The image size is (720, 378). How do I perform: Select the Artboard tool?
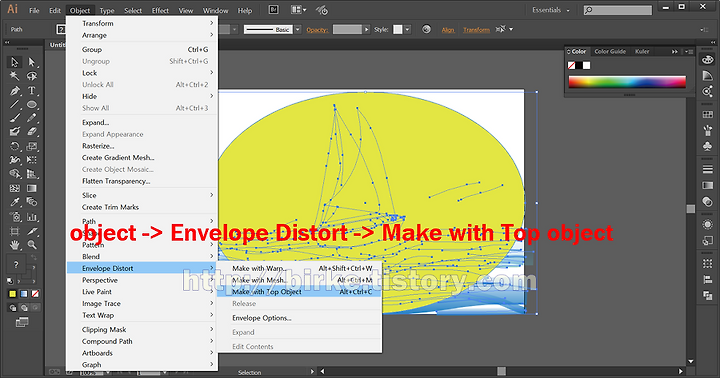click(x=15, y=231)
